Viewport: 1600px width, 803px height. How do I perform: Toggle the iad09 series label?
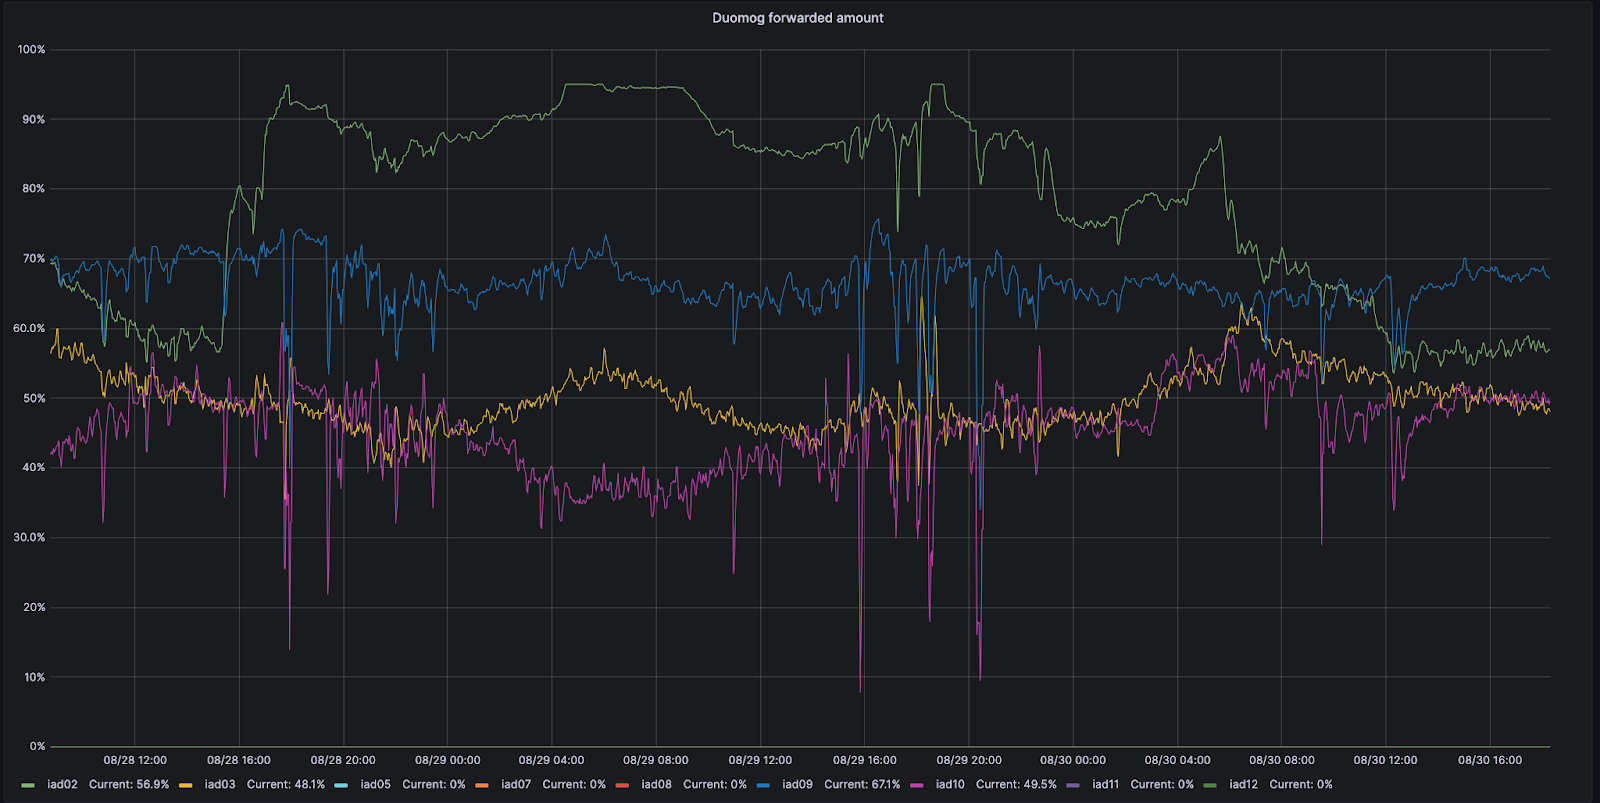tap(797, 785)
